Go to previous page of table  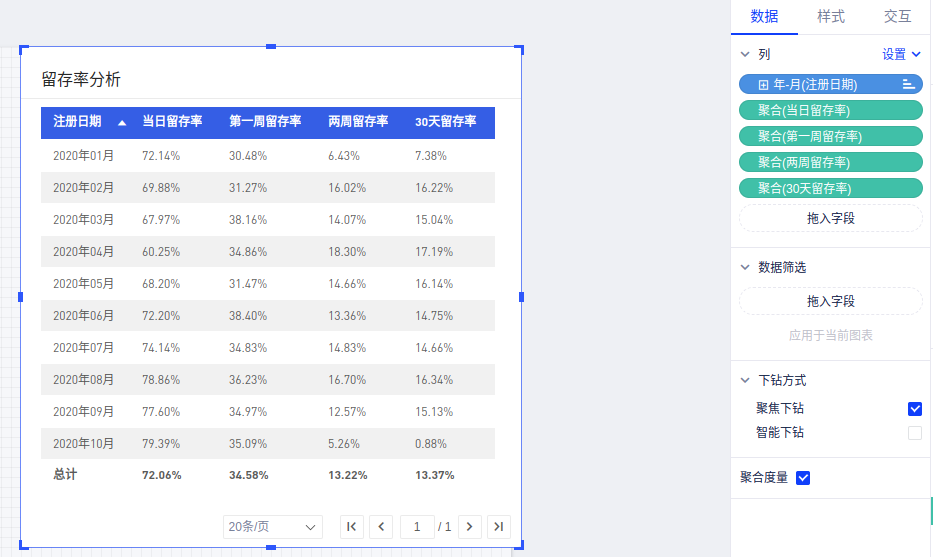(x=381, y=527)
